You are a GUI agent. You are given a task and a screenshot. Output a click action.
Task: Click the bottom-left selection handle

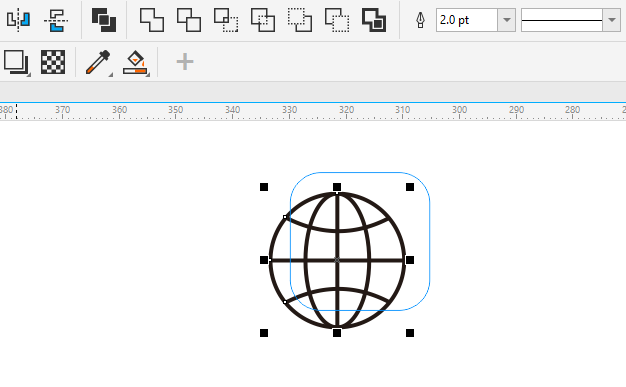pyautogui.click(x=264, y=333)
